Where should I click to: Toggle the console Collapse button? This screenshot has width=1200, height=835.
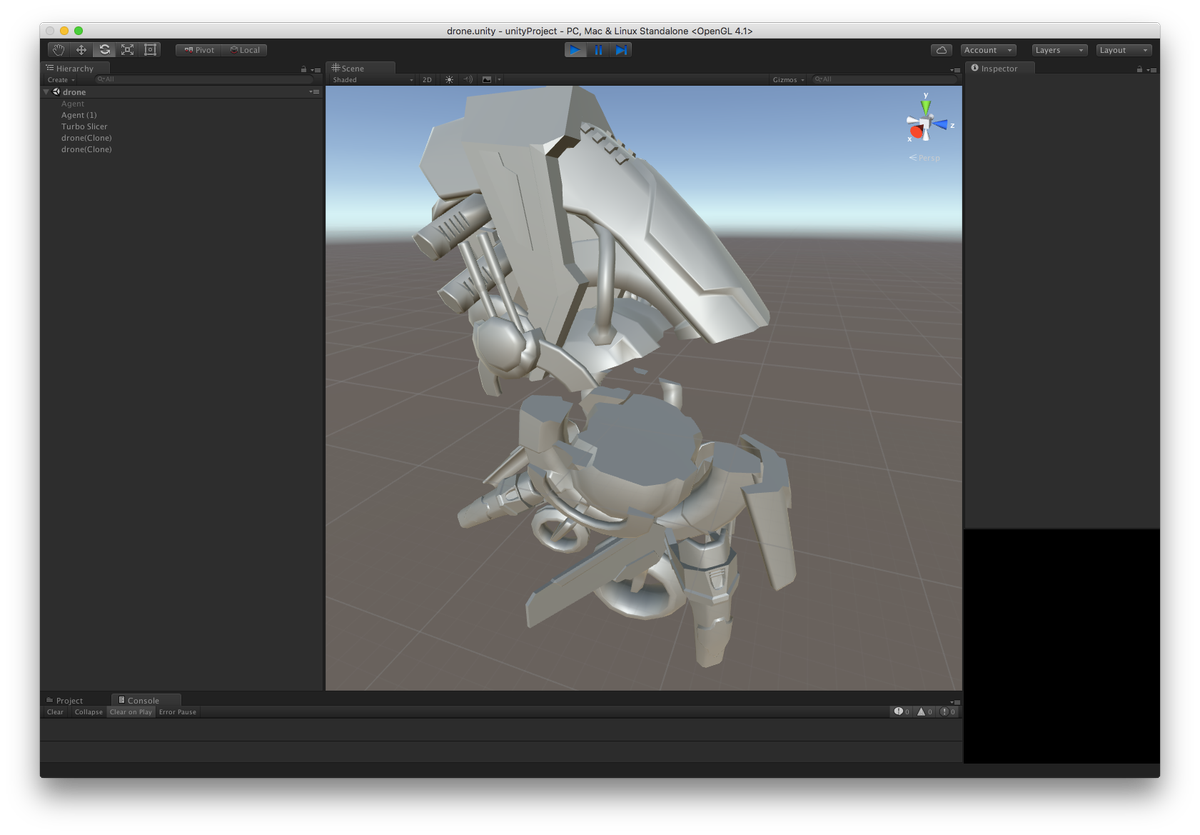click(88, 712)
